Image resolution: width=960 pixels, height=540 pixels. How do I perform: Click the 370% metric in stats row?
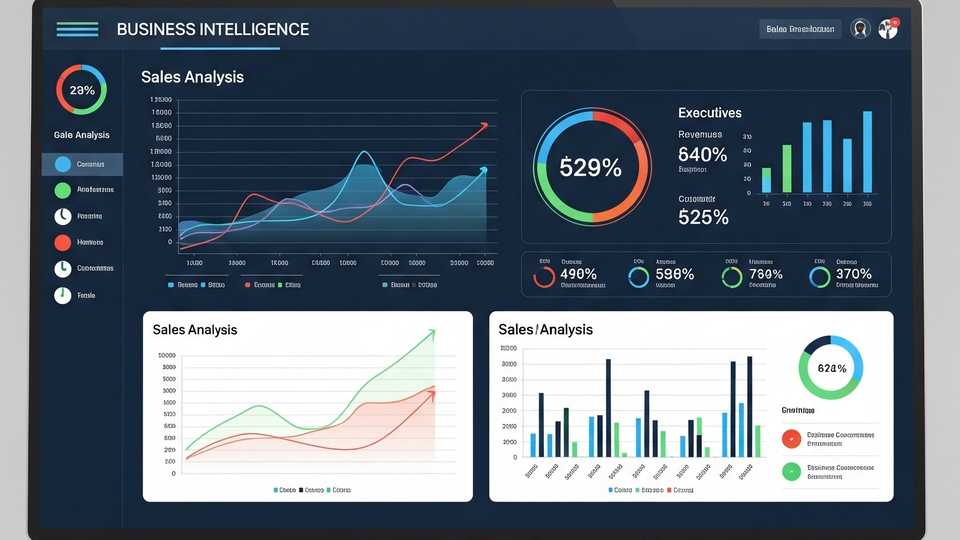click(853, 274)
